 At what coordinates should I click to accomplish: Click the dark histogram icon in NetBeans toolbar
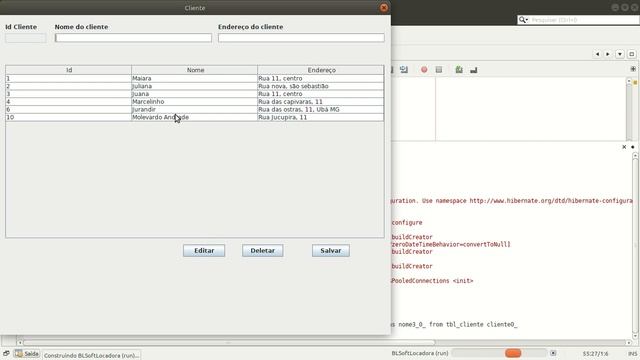click(473, 70)
